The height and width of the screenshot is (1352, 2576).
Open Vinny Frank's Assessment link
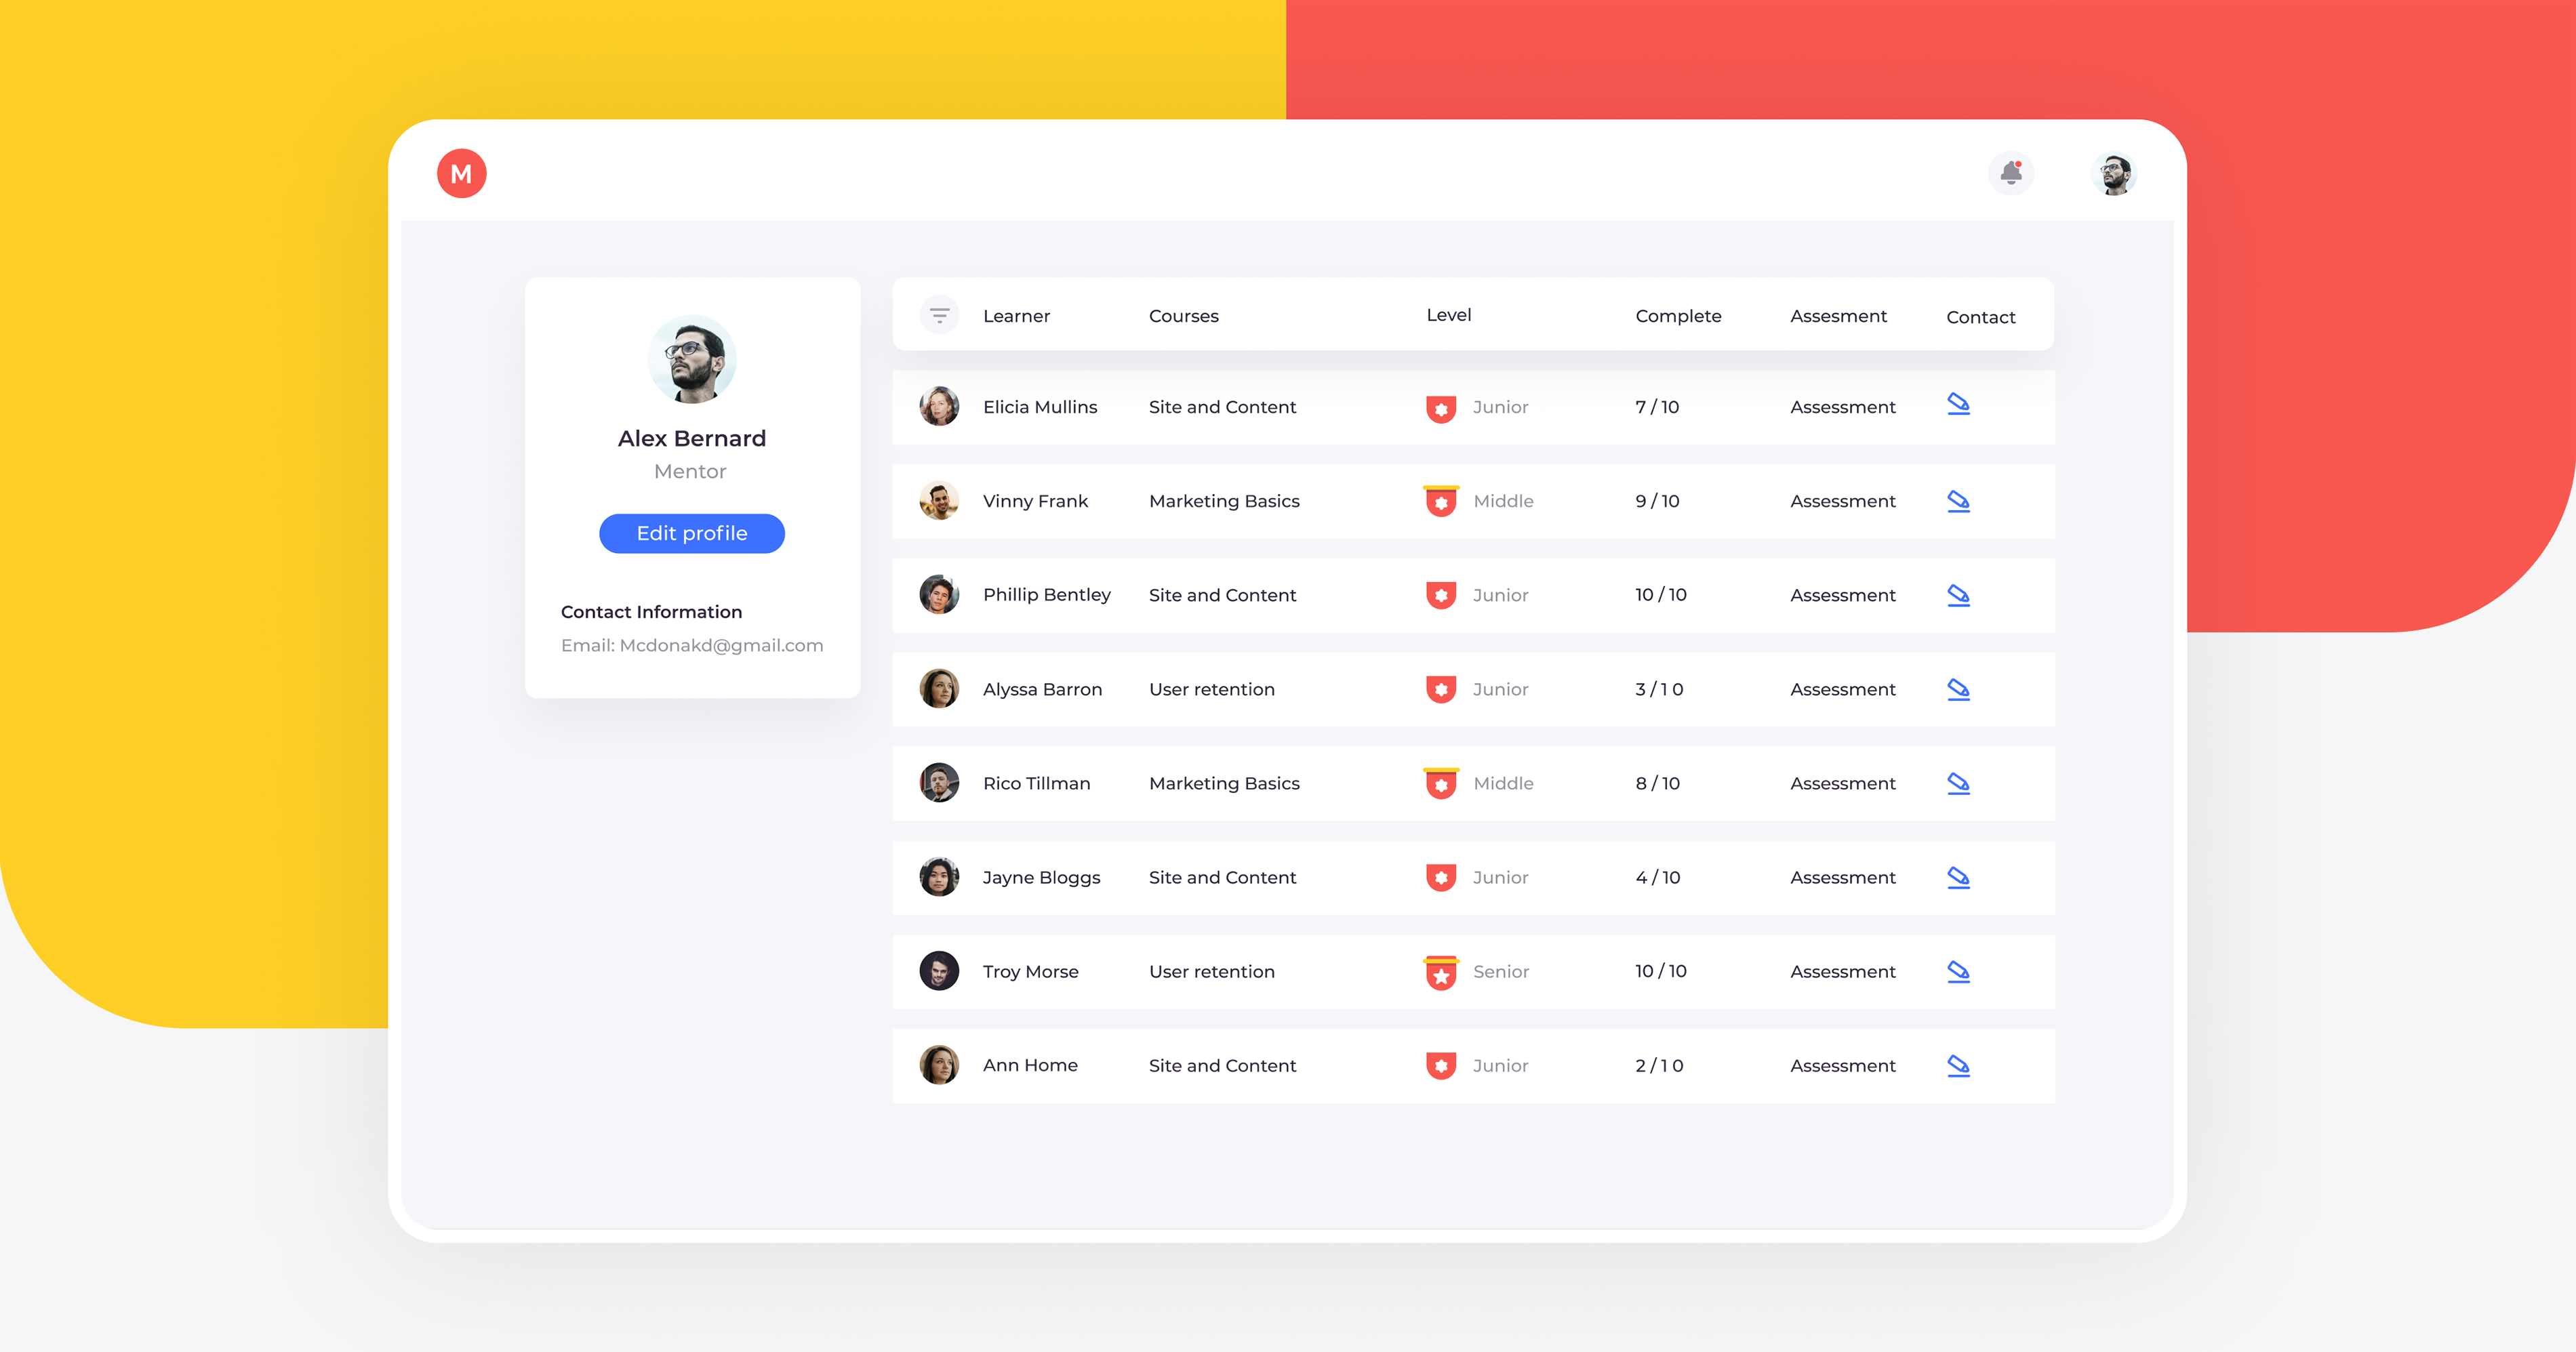1842,501
